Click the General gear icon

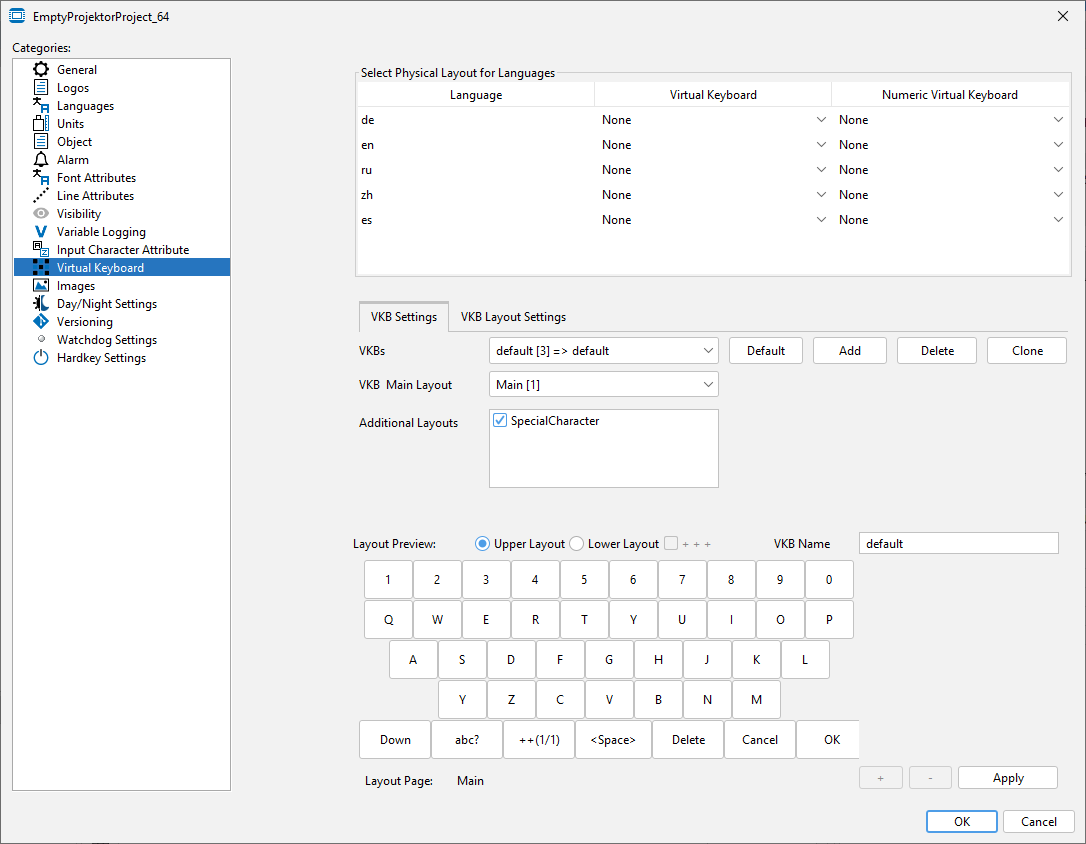41,70
